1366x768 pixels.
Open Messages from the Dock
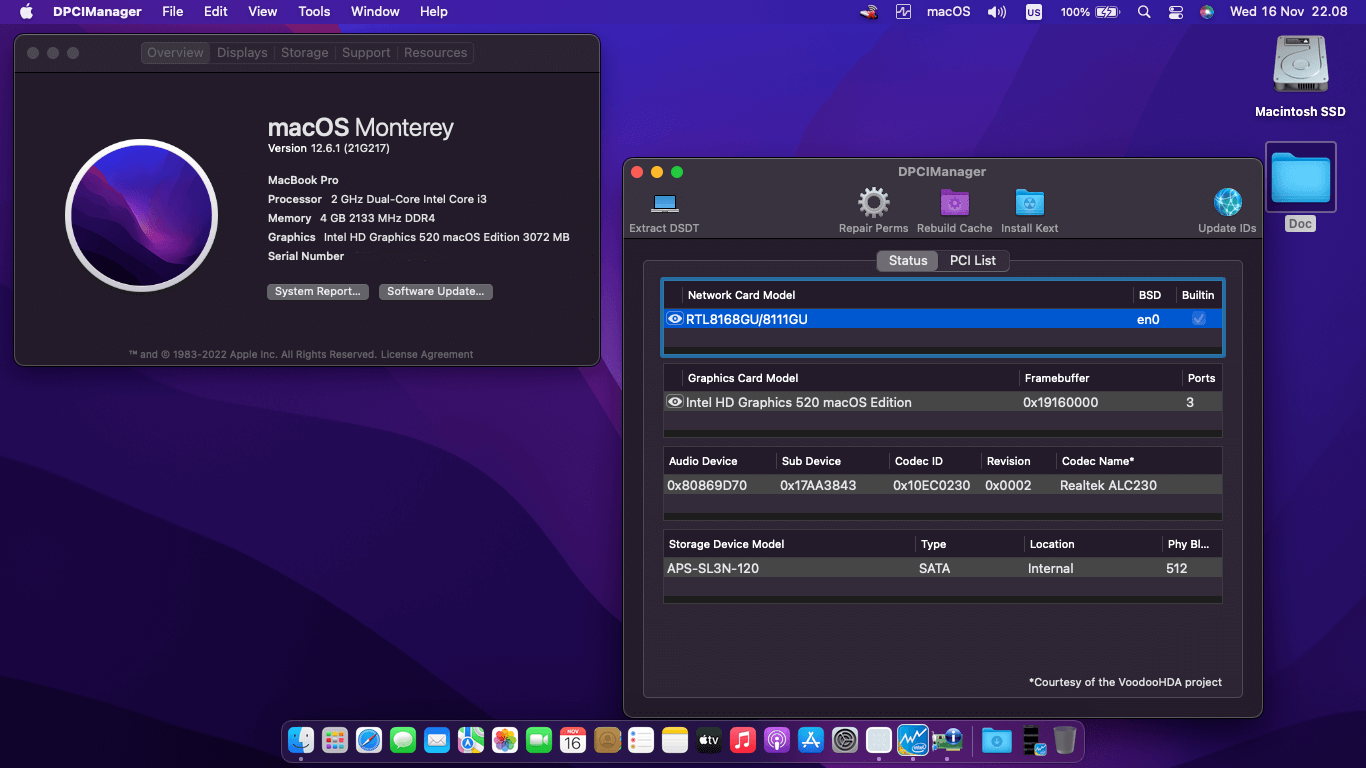point(403,740)
